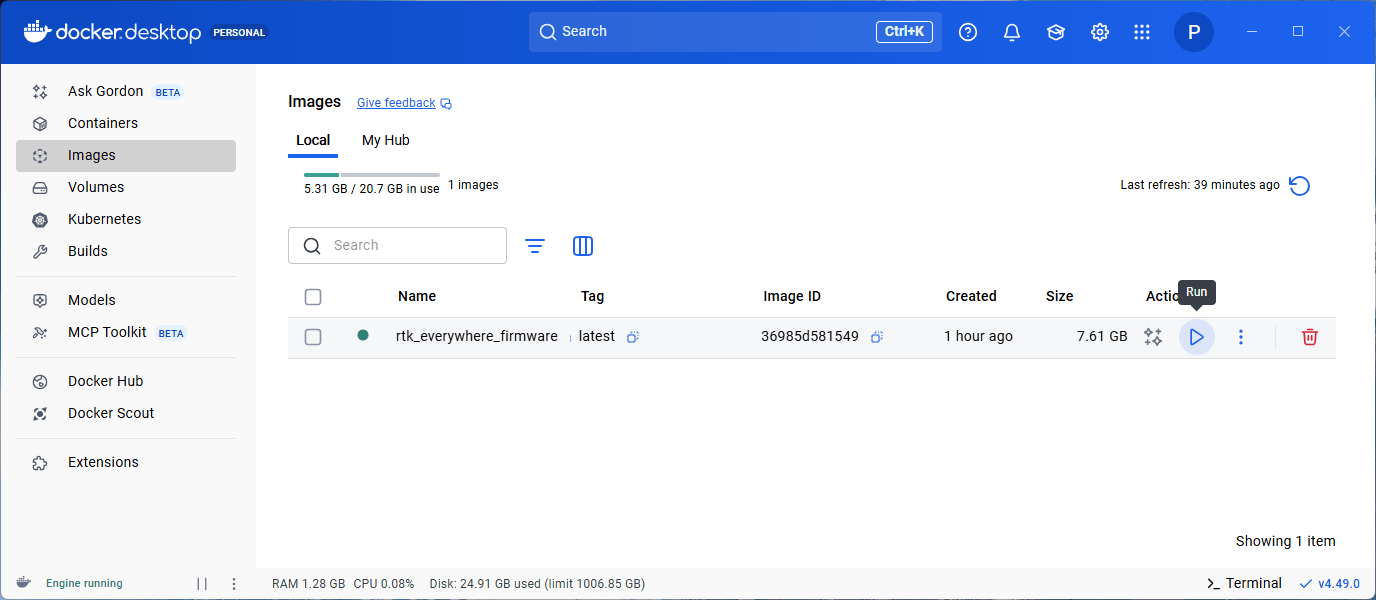Copy the image ID 36985d581549

coord(877,337)
